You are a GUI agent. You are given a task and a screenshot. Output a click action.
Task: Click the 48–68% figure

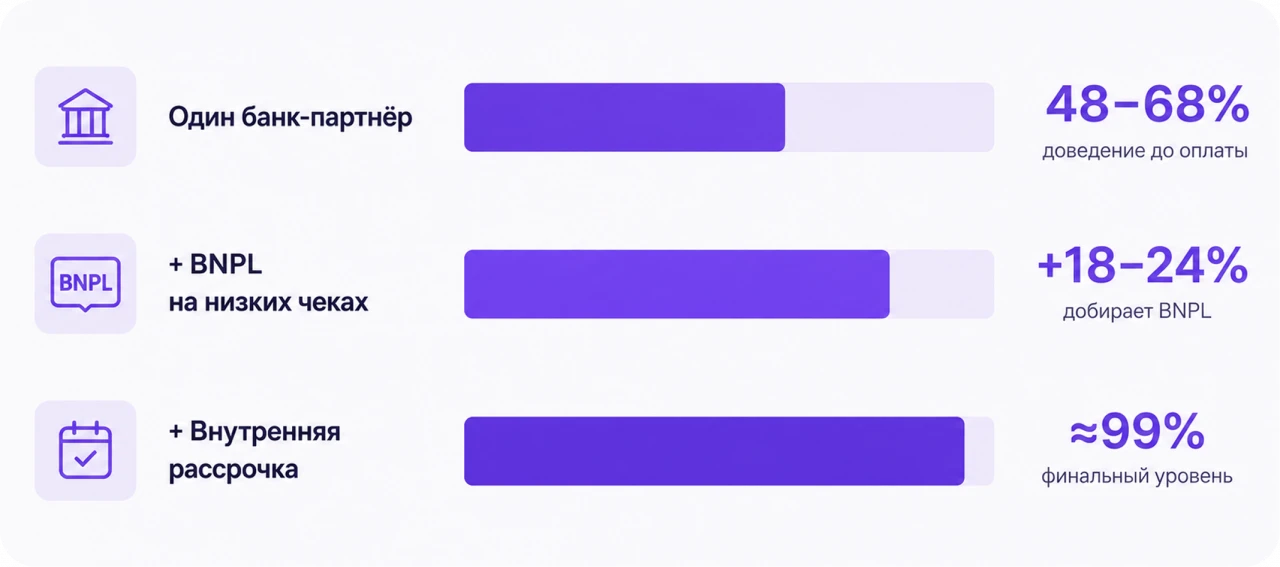click(1147, 104)
